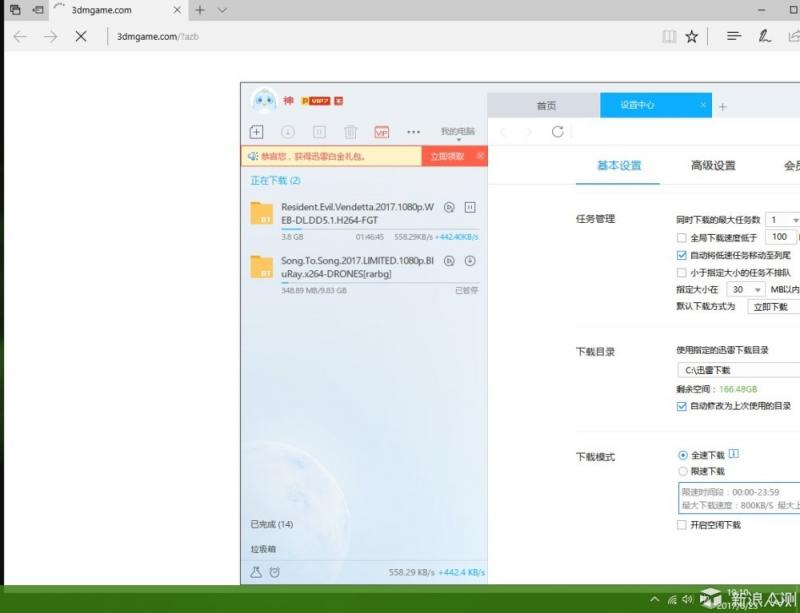The height and width of the screenshot is (613, 800).
Task: Select 限速下载 radio button
Action: [683, 471]
